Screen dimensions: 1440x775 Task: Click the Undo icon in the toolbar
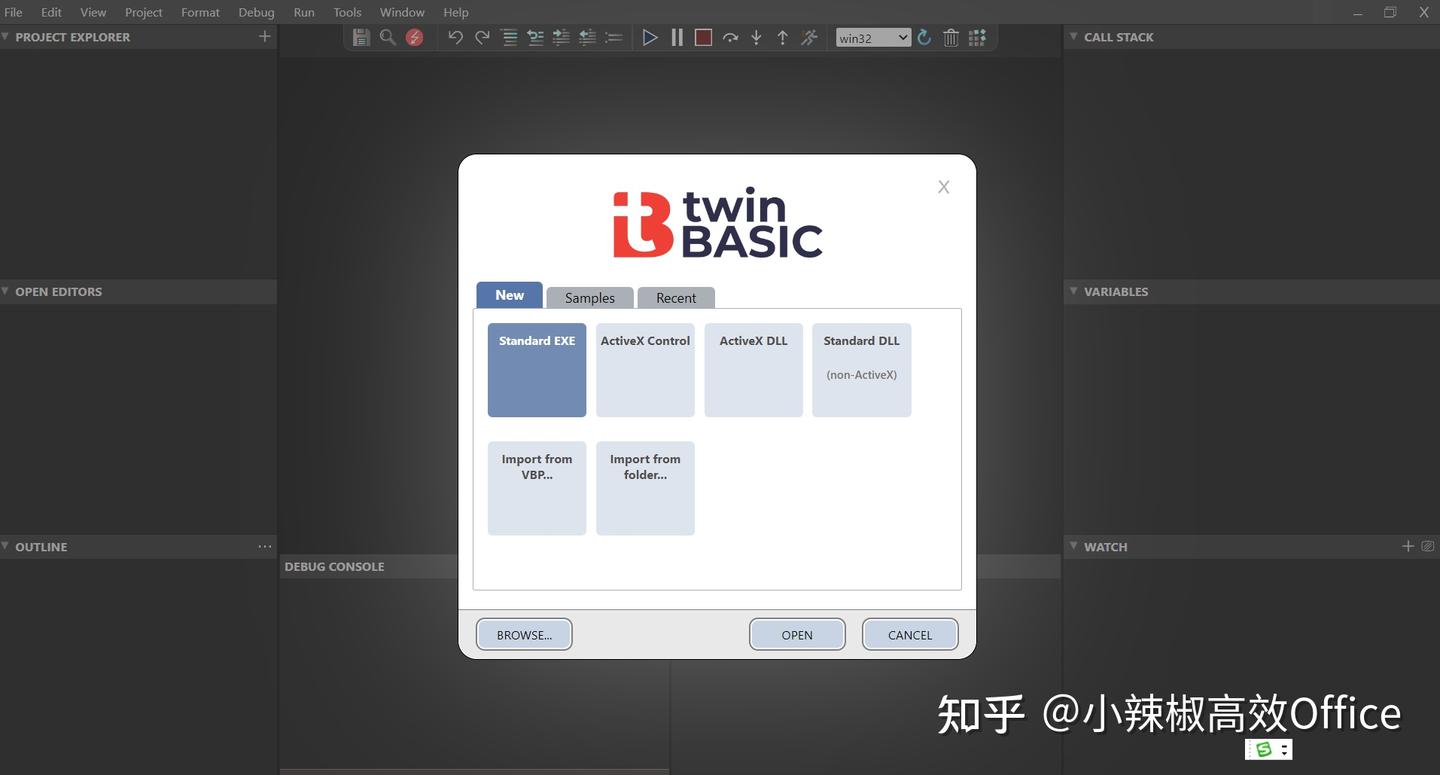(x=455, y=37)
